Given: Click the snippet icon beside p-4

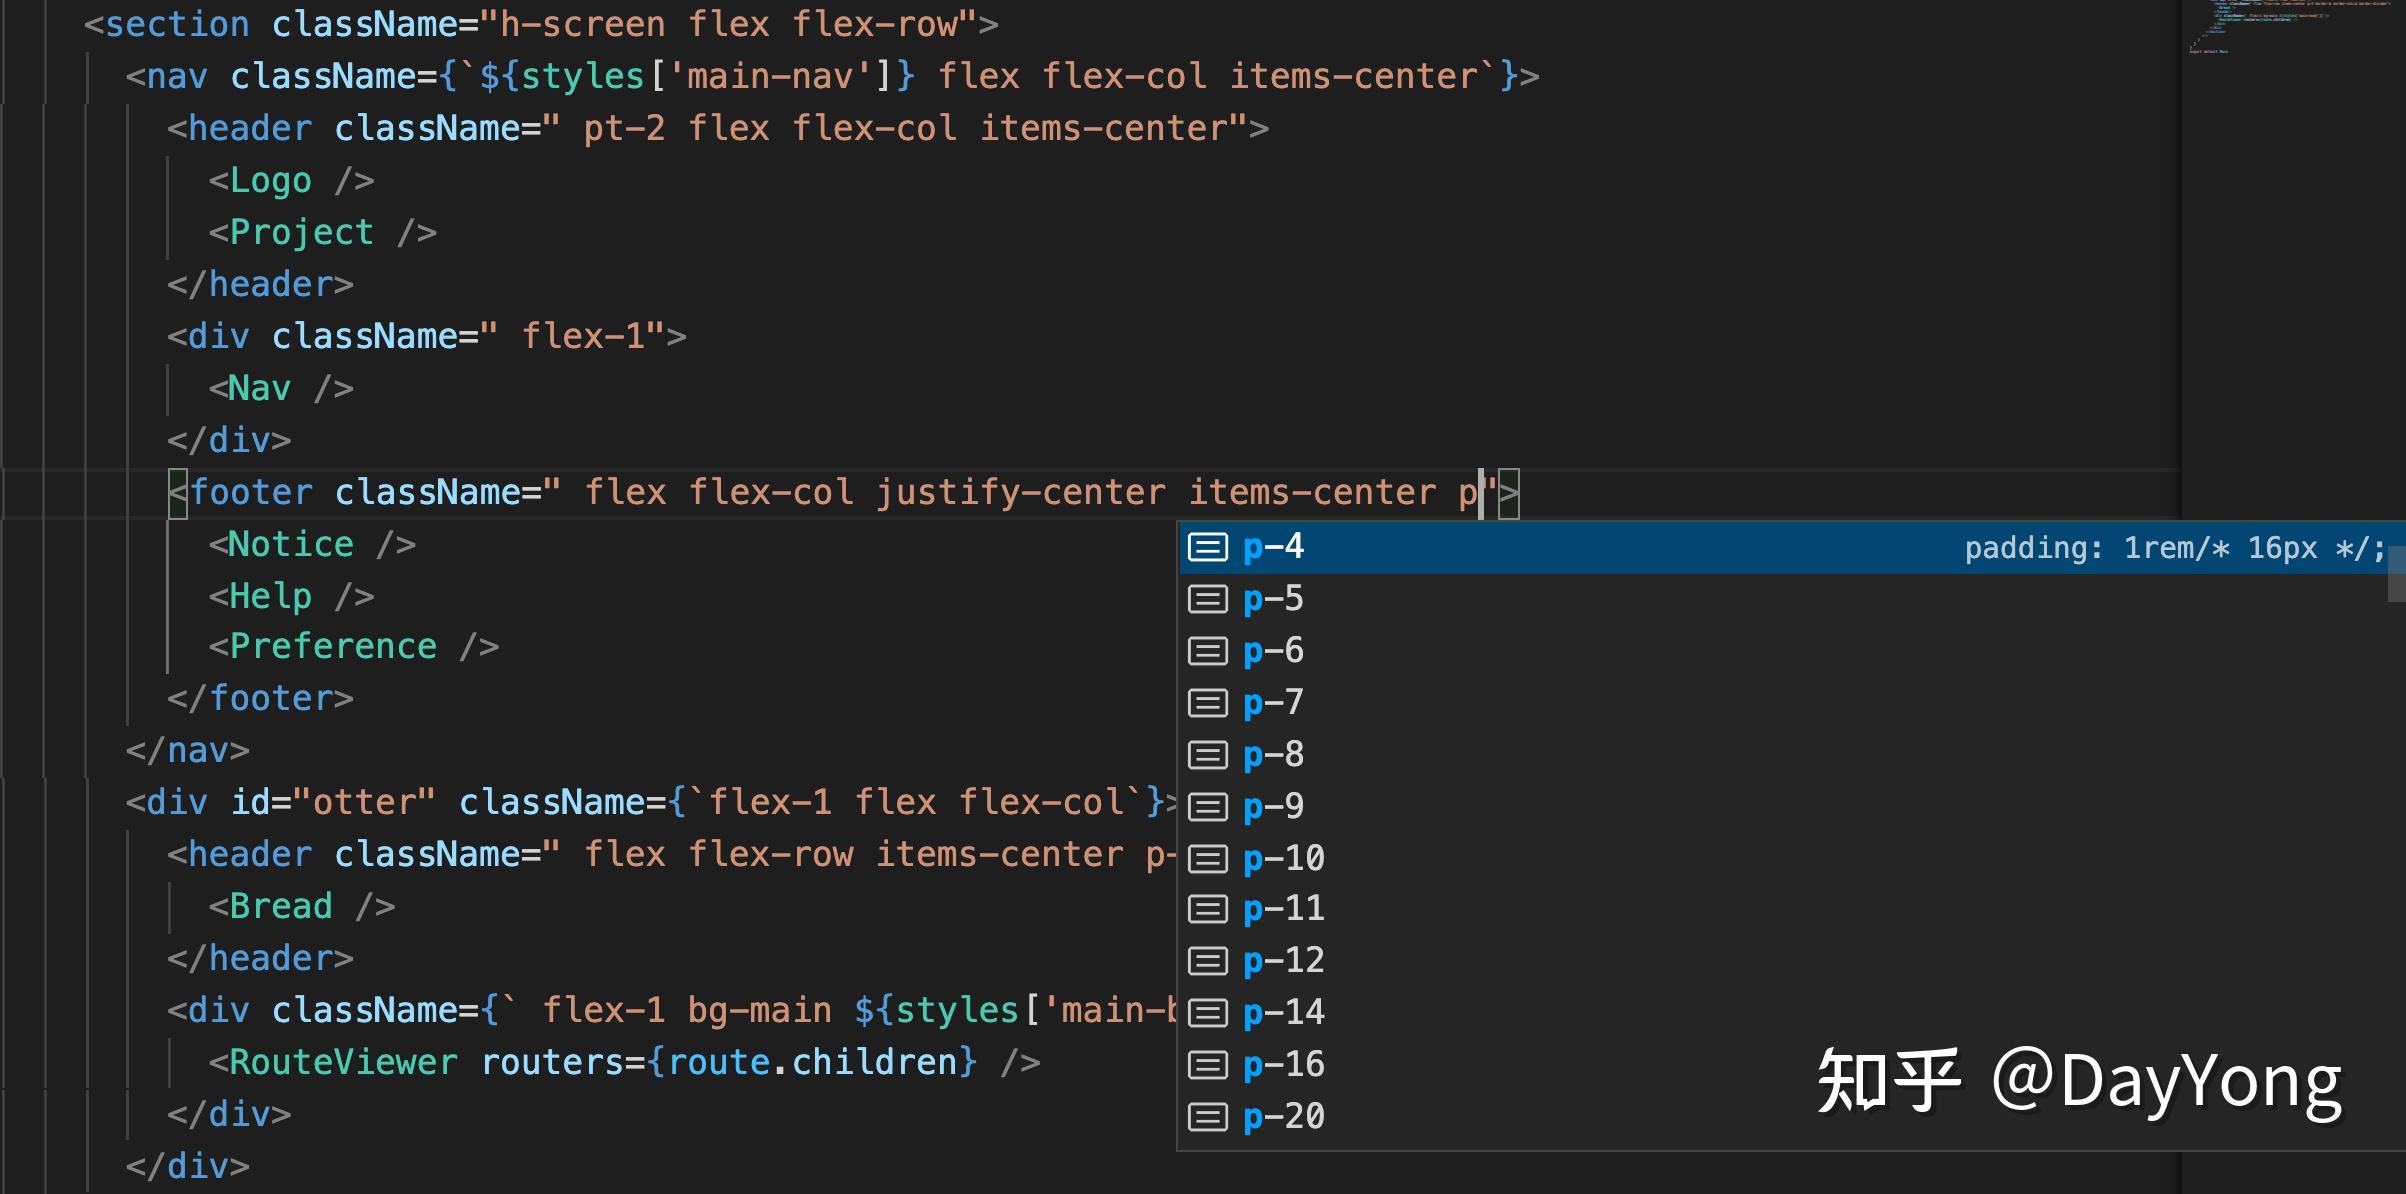Looking at the screenshot, I should 1207,547.
